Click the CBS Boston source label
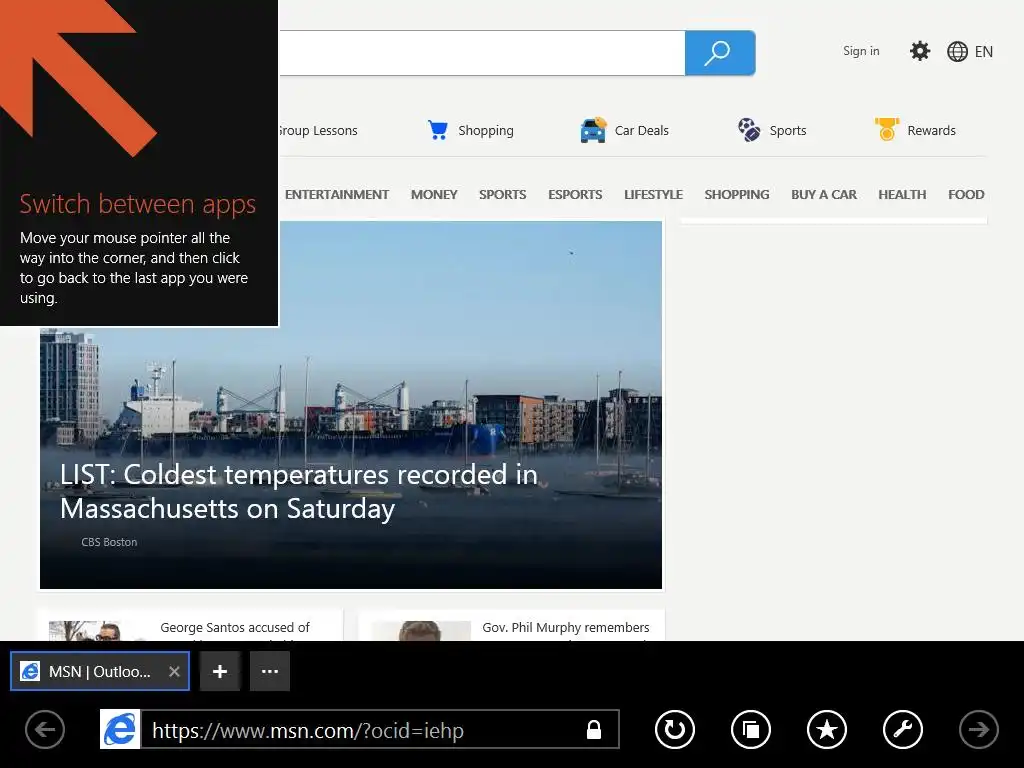Image resolution: width=1024 pixels, height=768 pixels. point(109,542)
